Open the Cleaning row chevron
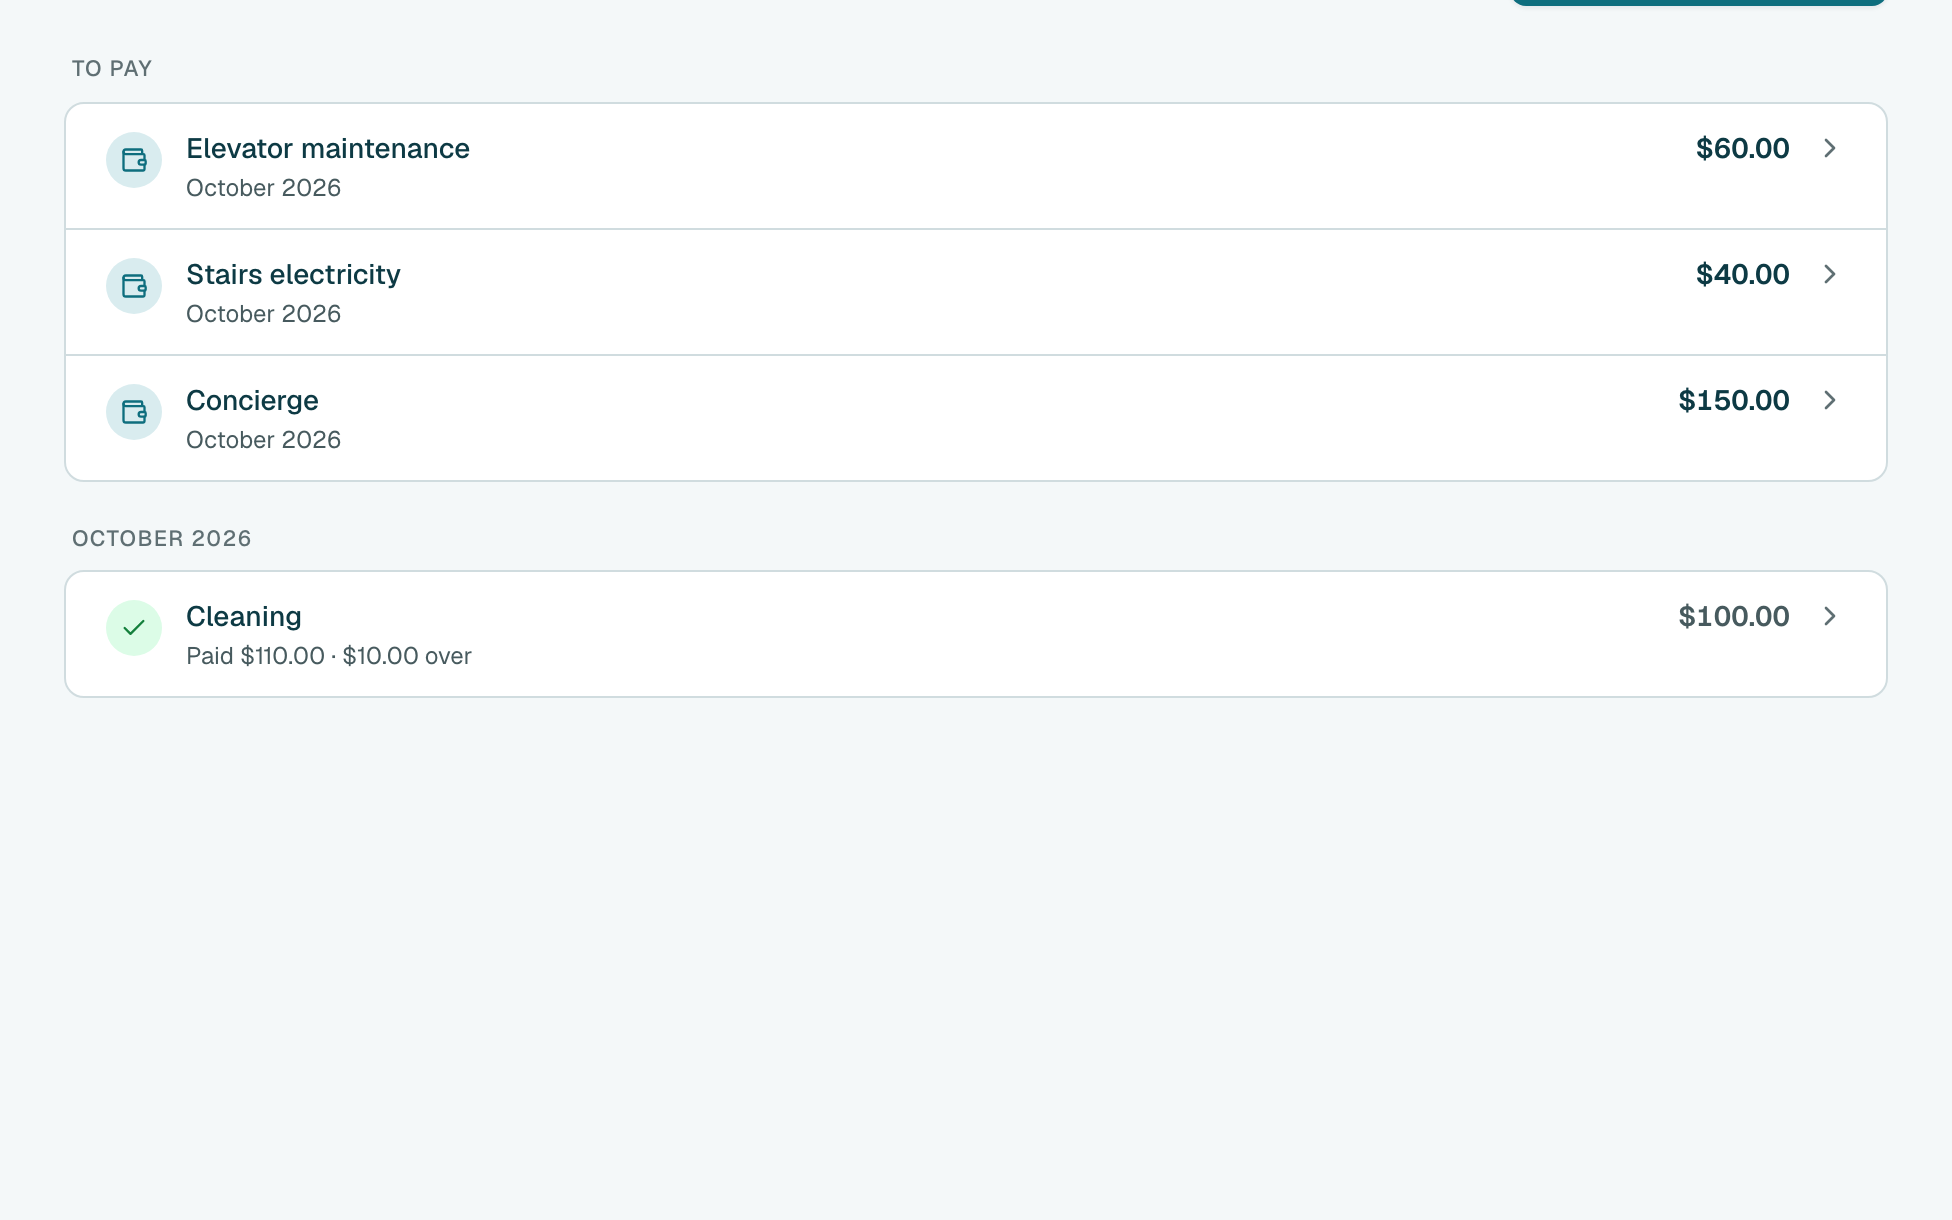 [x=1830, y=616]
